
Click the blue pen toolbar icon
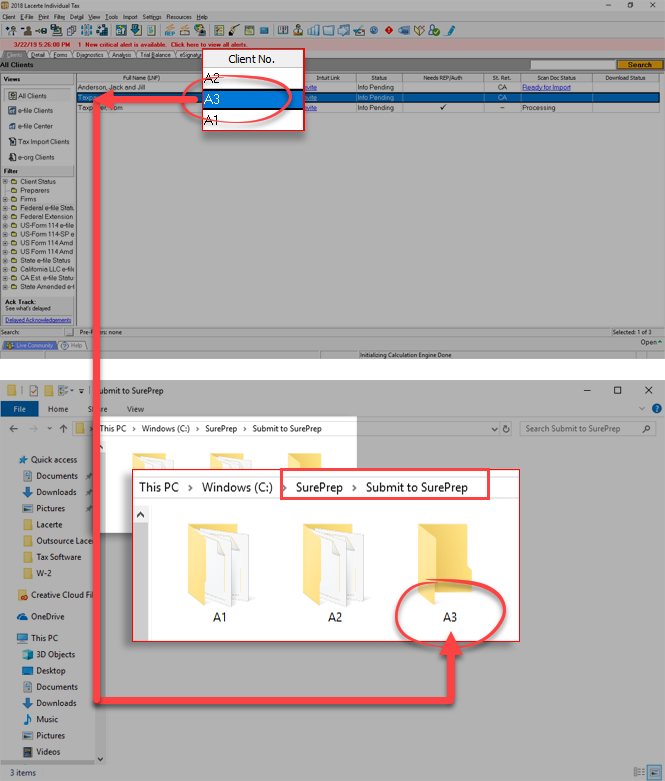(x=450, y=30)
